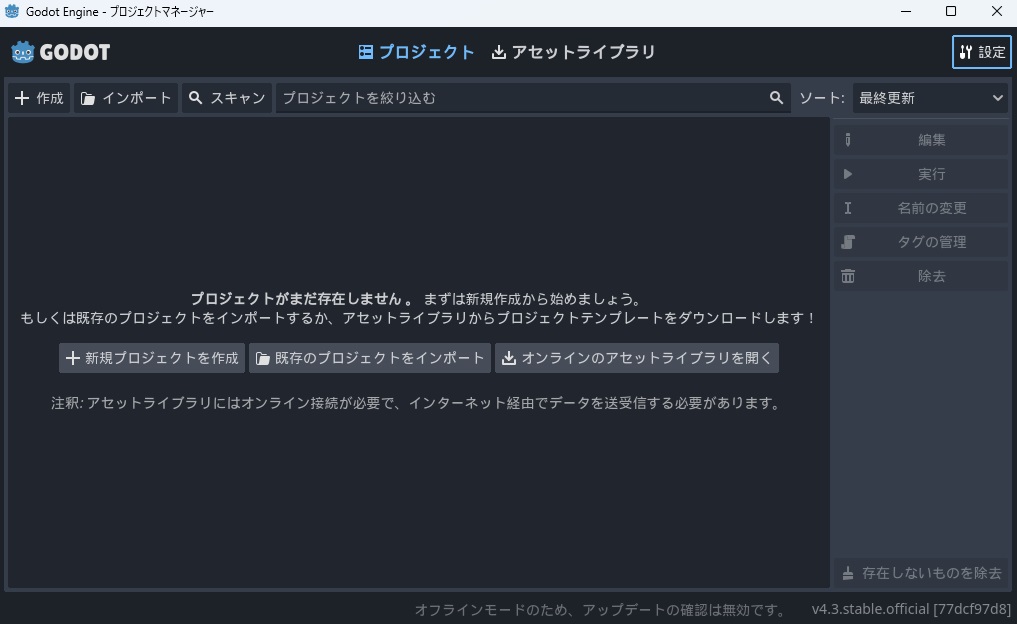Click the 作成 plus button in toolbar

coord(39,98)
